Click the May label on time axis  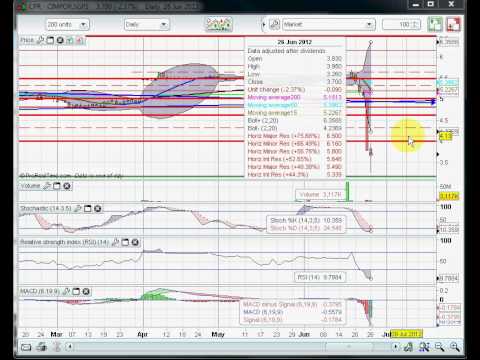(218, 334)
